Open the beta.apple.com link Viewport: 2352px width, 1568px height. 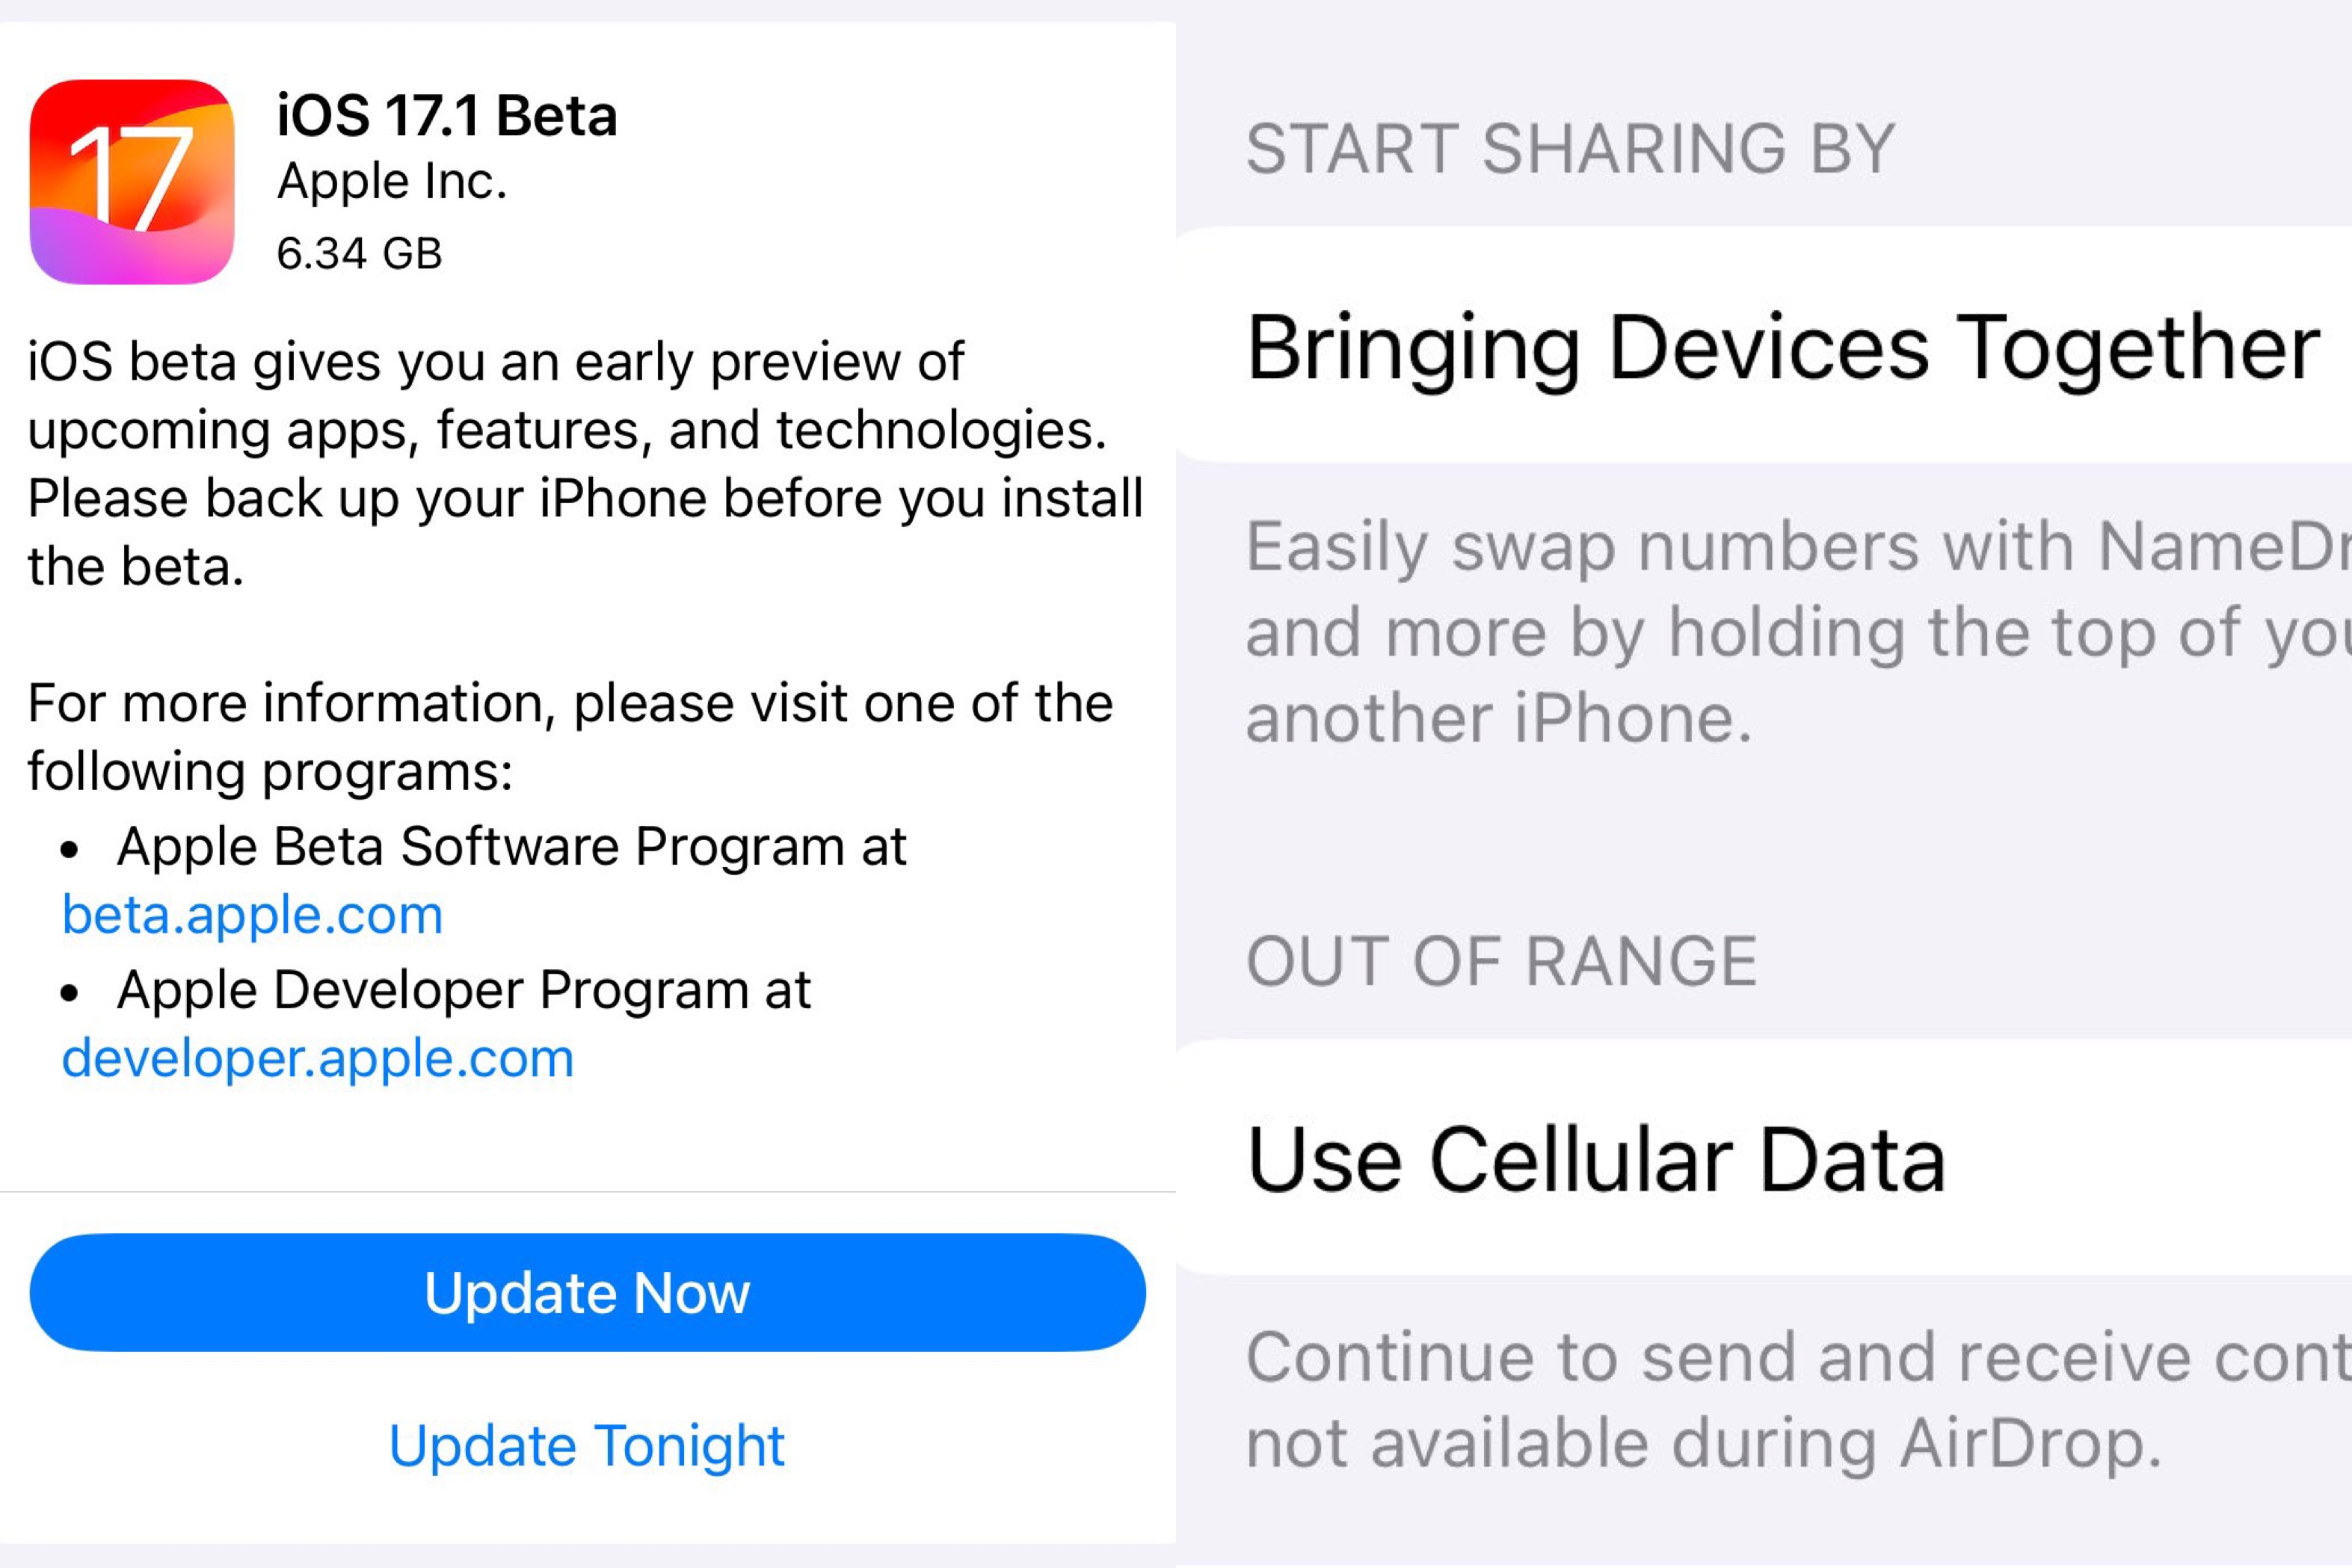tap(252, 914)
